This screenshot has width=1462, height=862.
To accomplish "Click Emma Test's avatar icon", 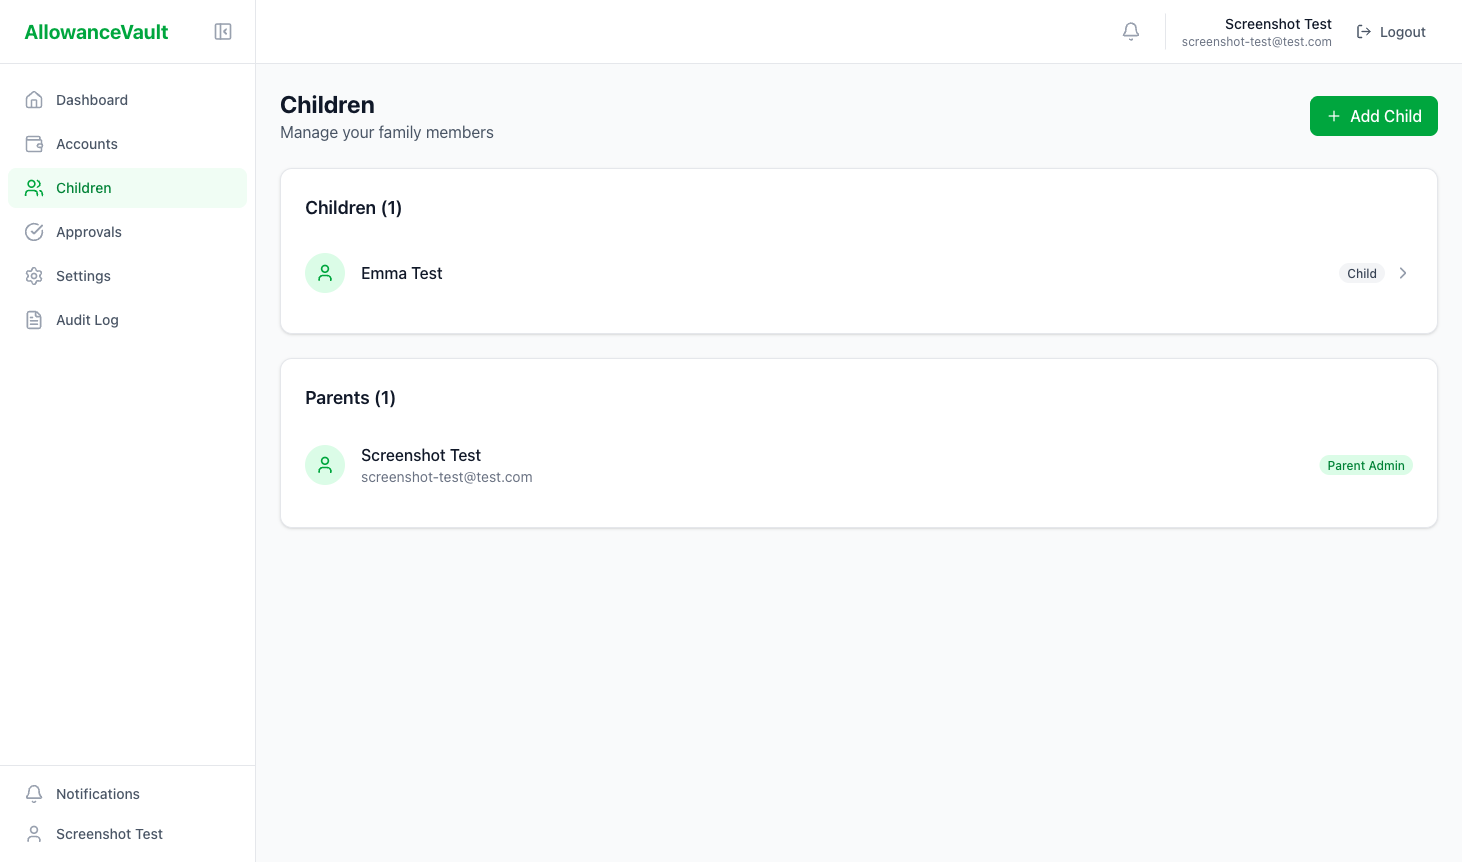I will (325, 273).
